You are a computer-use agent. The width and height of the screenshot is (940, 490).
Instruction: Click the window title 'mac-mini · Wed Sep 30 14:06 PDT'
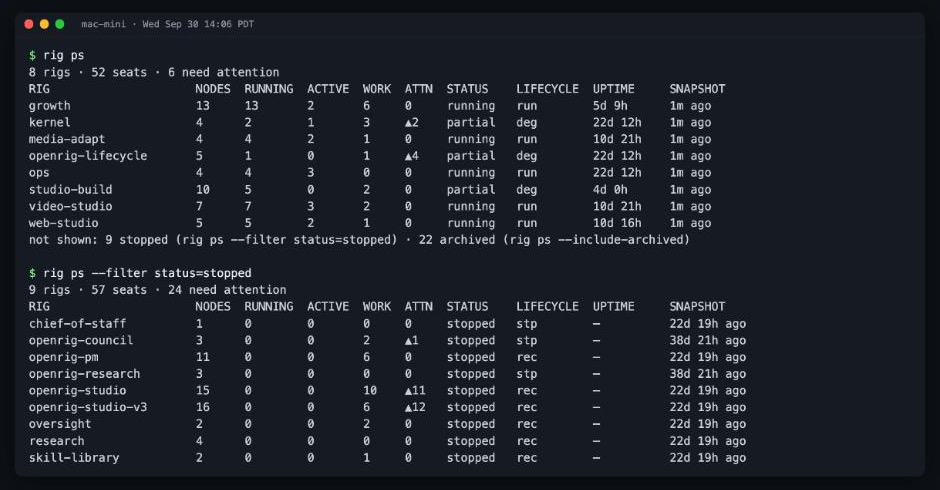[168, 24]
